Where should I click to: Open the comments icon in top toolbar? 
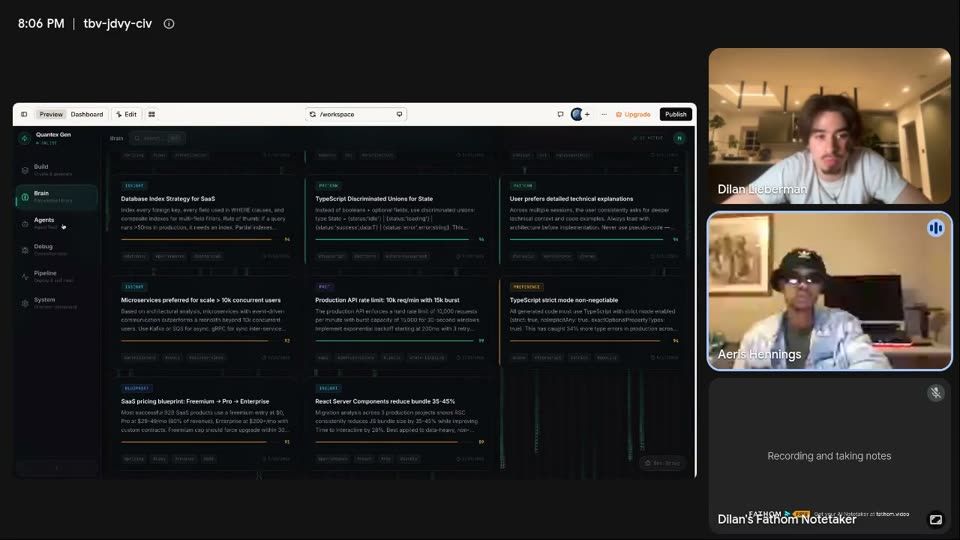[560, 114]
